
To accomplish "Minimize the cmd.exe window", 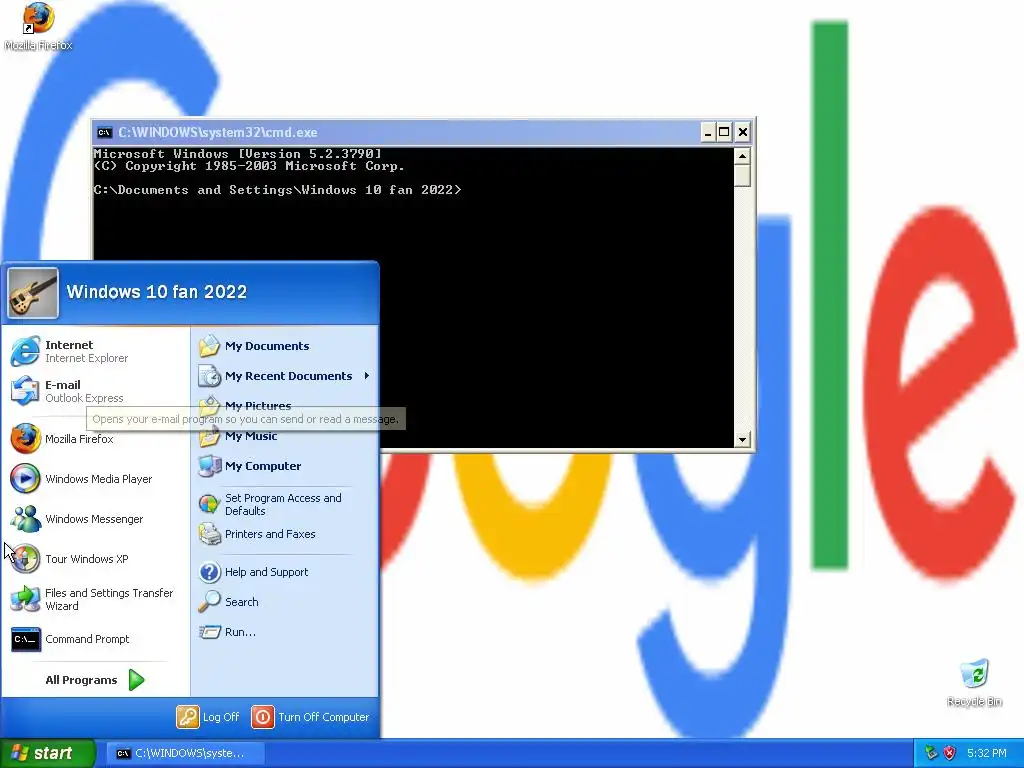I will pos(708,133).
